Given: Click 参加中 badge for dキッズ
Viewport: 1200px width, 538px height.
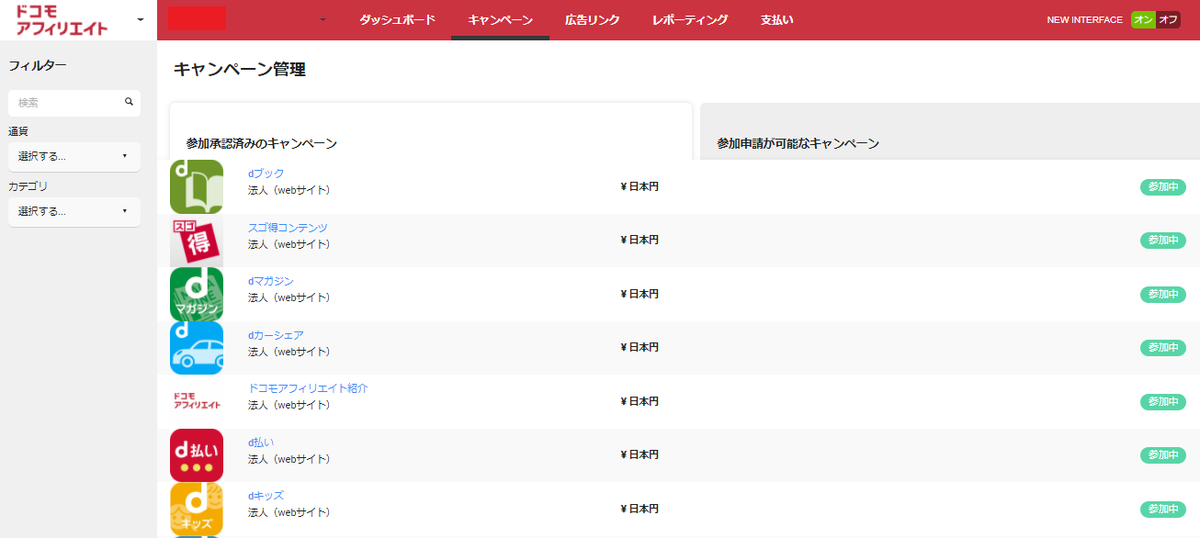Looking at the screenshot, I should pos(1163,509).
